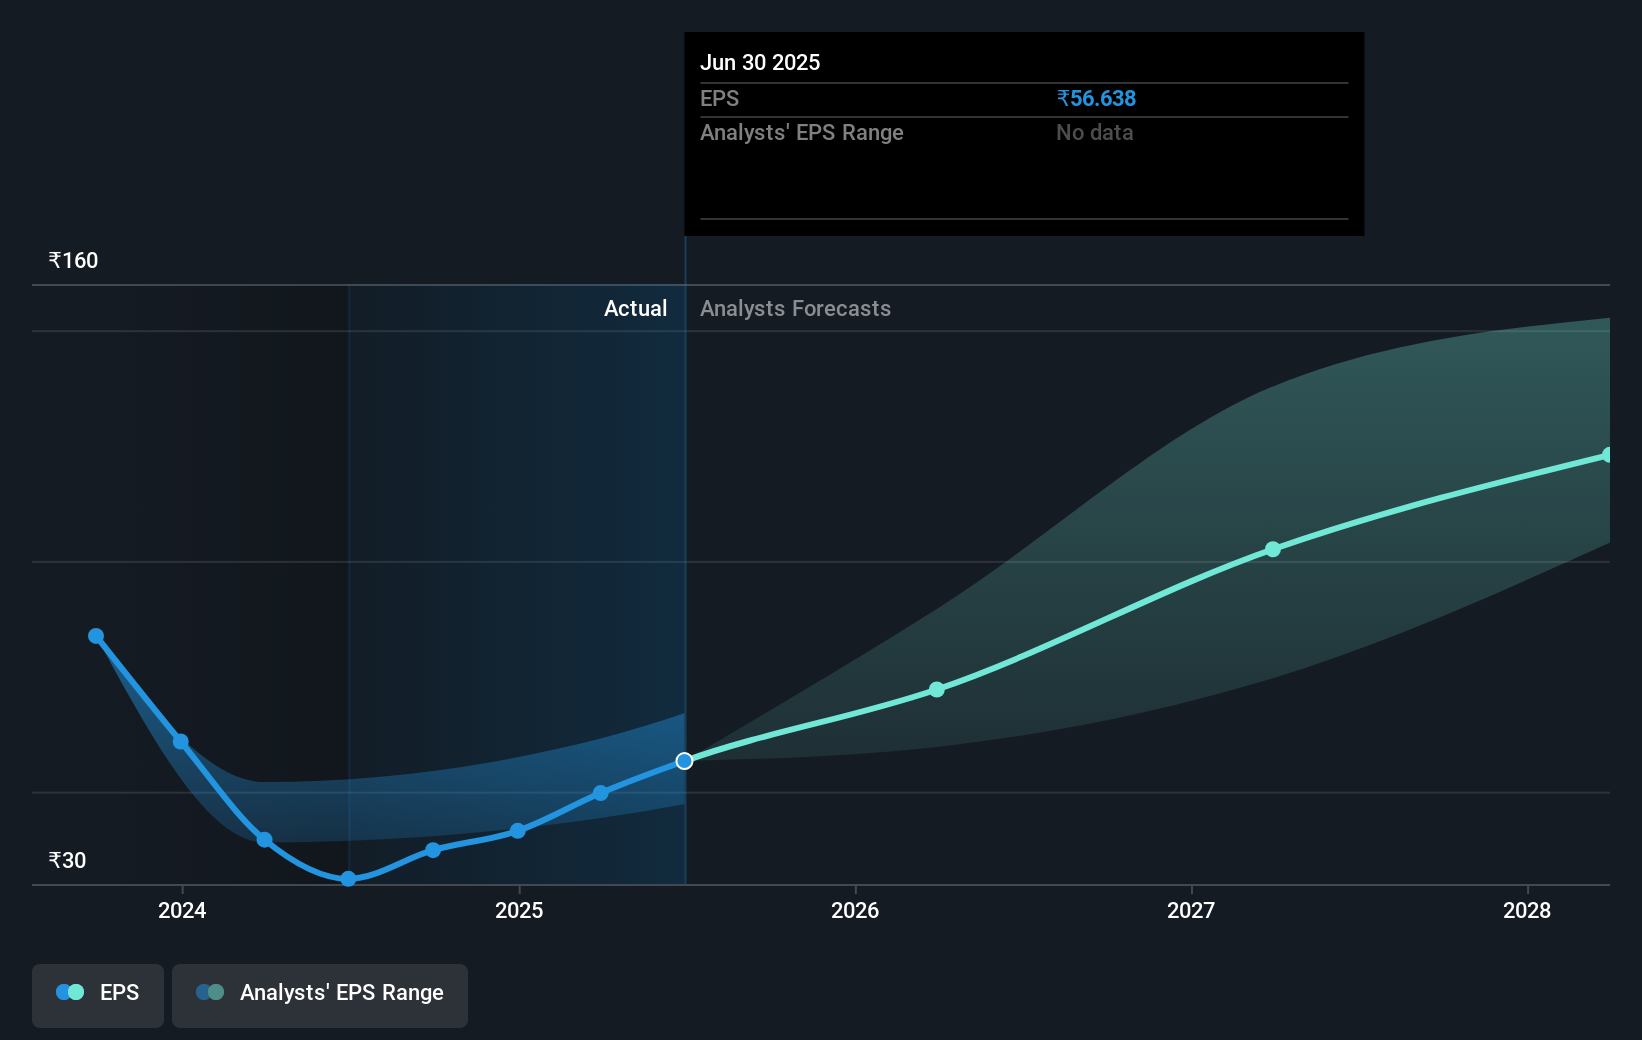Click the 2027 forecast data point

point(1272,548)
